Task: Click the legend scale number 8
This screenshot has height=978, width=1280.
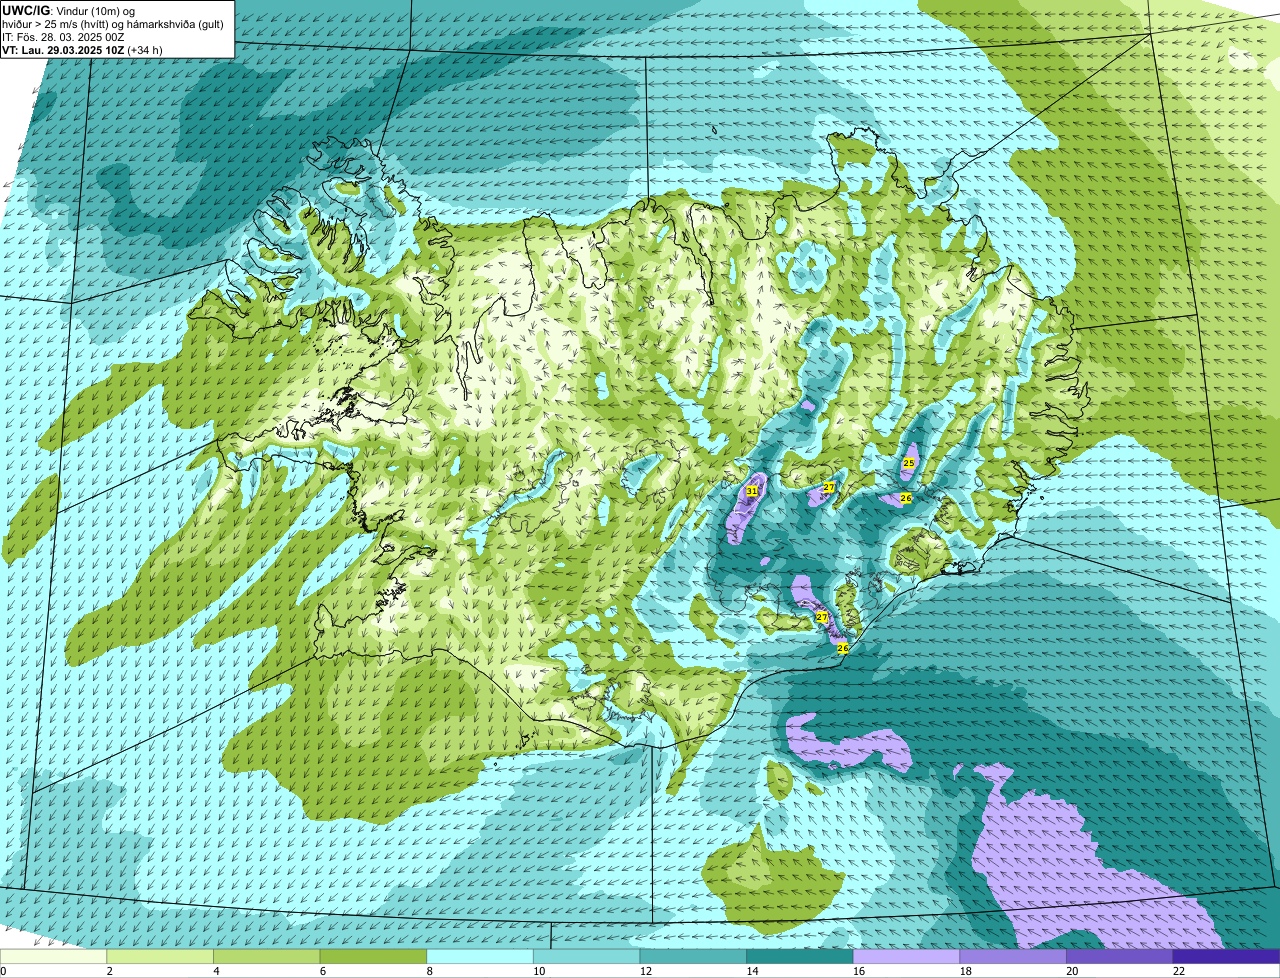Action: coord(429,971)
